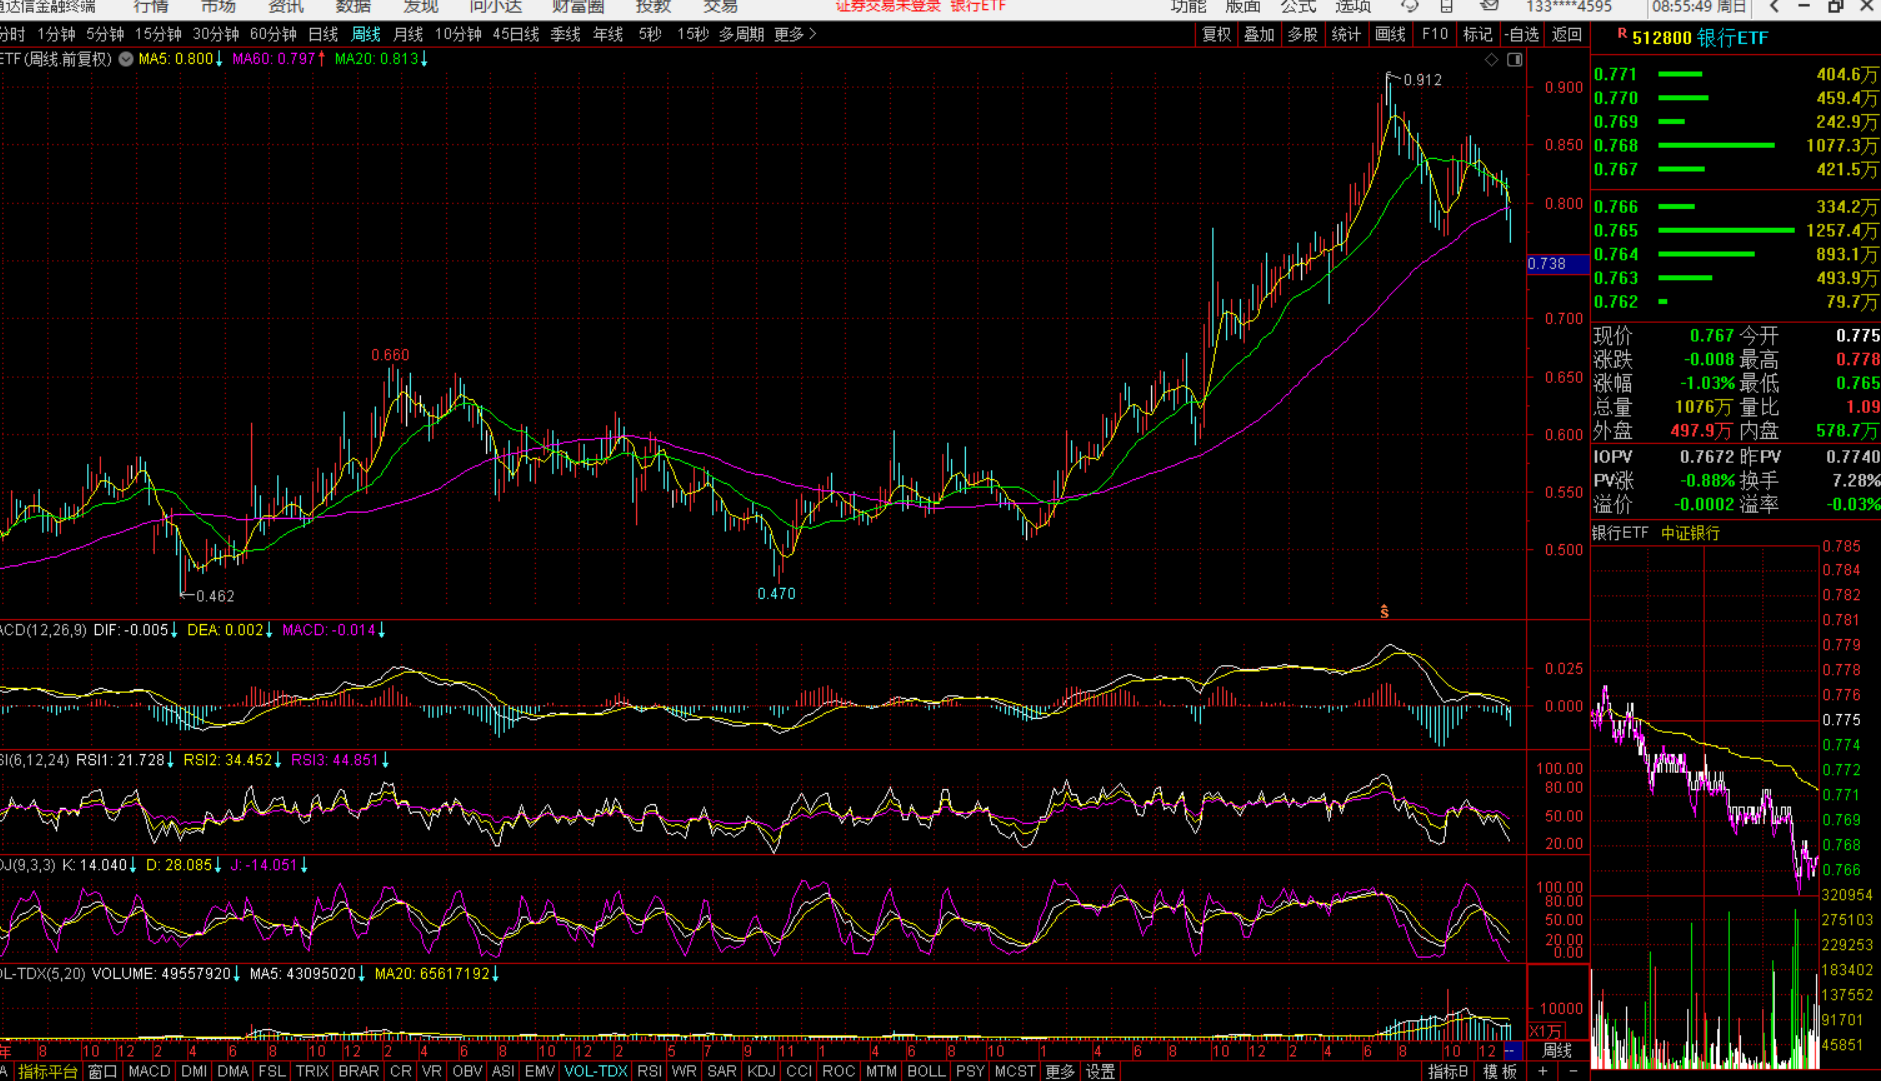
Task: Click the refresh/sync icon in title bar
Action: tap(1409, 6)
